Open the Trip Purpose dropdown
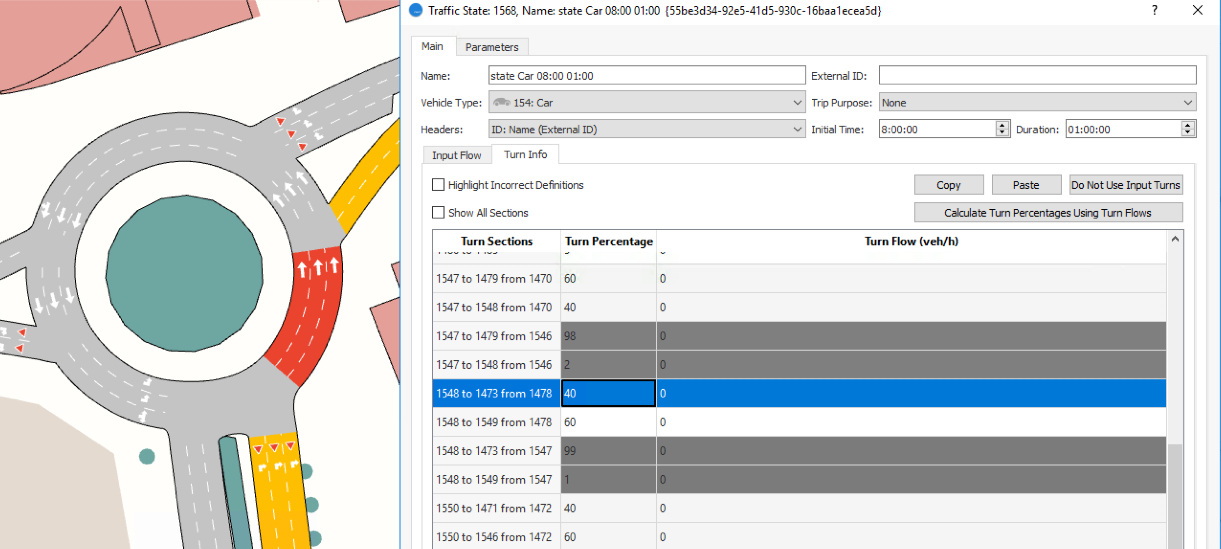This screenshot has width=1221, height=549. [1187, 103]
